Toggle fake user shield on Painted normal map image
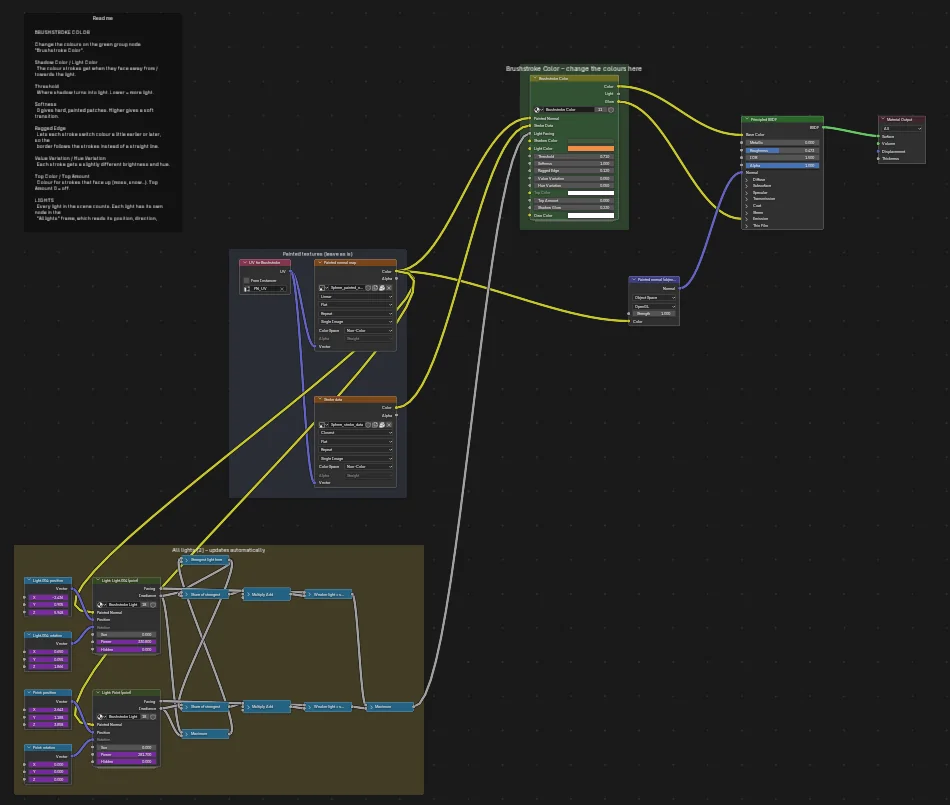Screen dimensions: 950x805 (x=368, y=288)
